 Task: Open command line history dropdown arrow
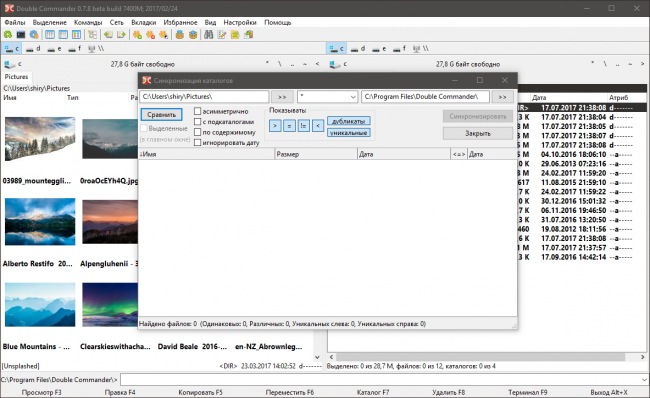(644, 379)
